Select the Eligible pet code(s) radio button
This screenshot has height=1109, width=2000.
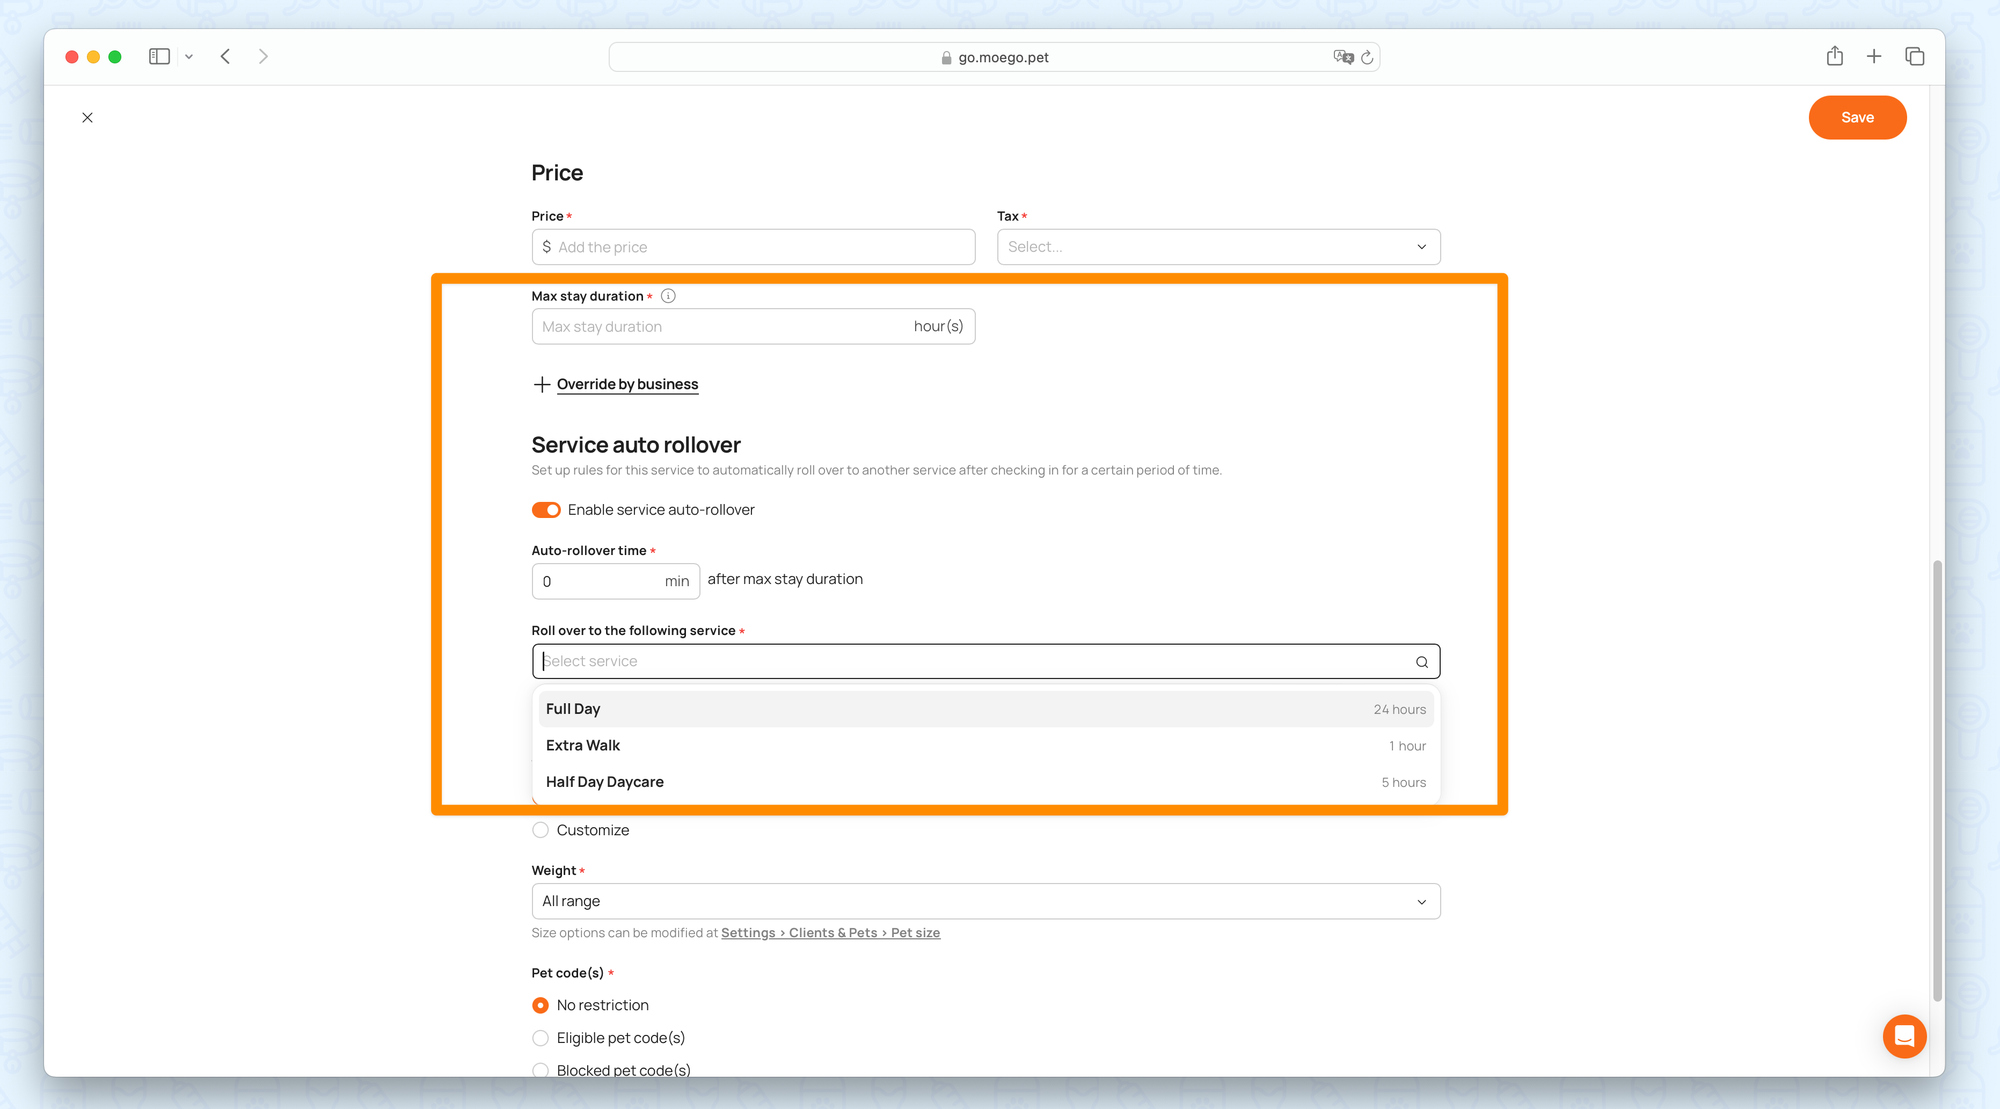pyautogui.click(x=541, y=1038)
